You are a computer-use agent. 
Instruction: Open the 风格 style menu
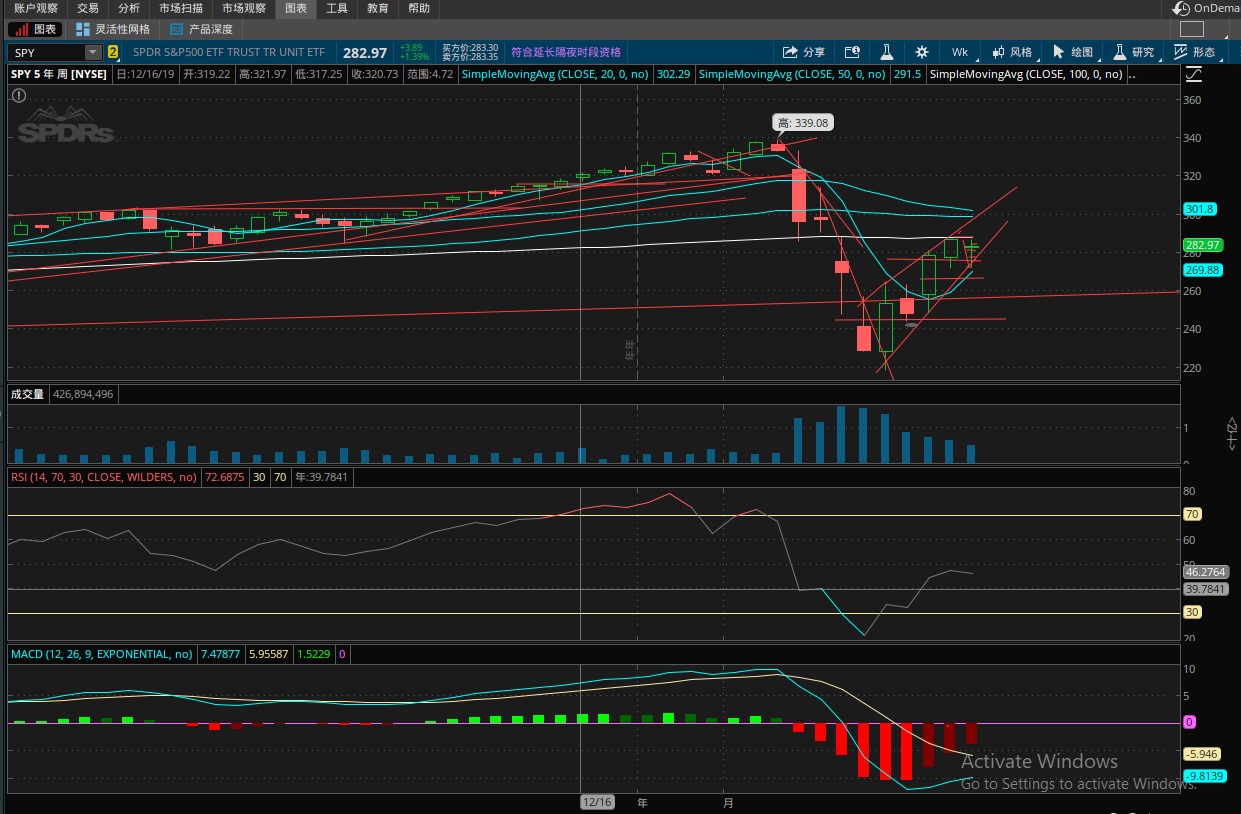[1011, 52]
